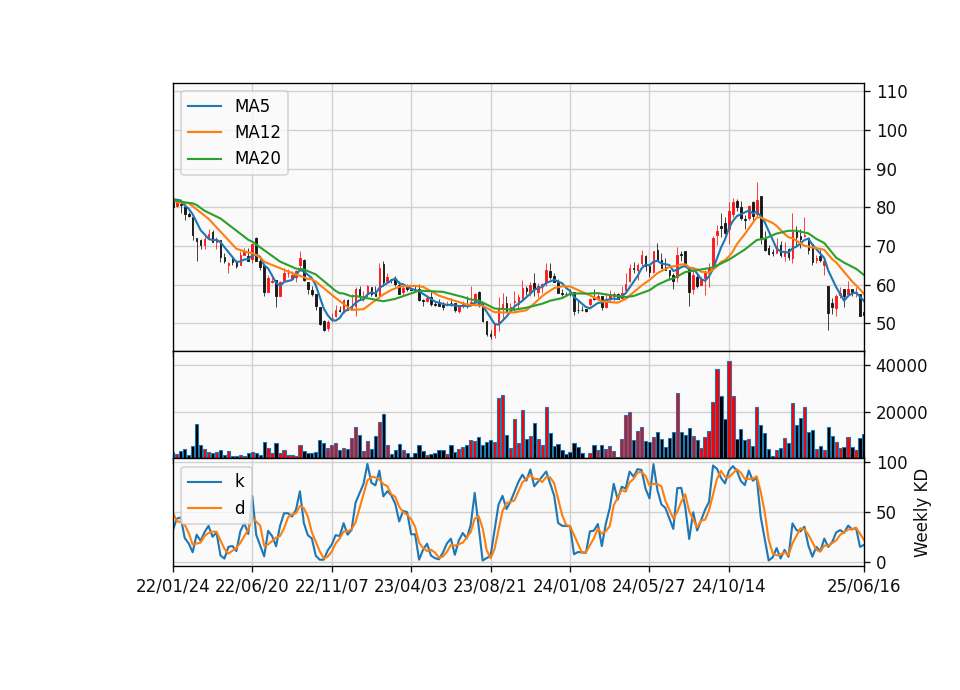
Task: Click the 24/01/08 date tick label
Action: pos(569,586)
